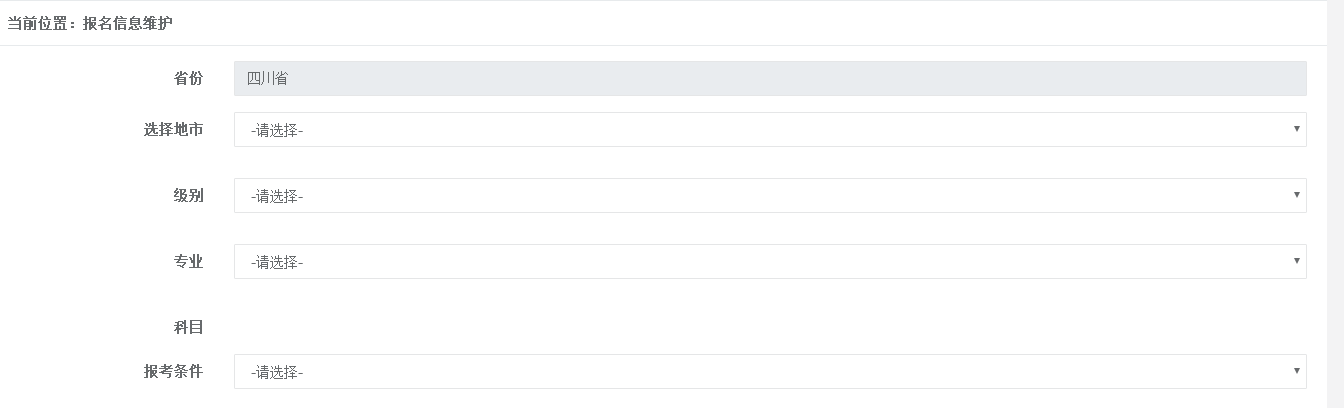Click the 报名信息维护 breadcrumb text
Screen dimensions: 1344x408
click(x=128, y=23)
